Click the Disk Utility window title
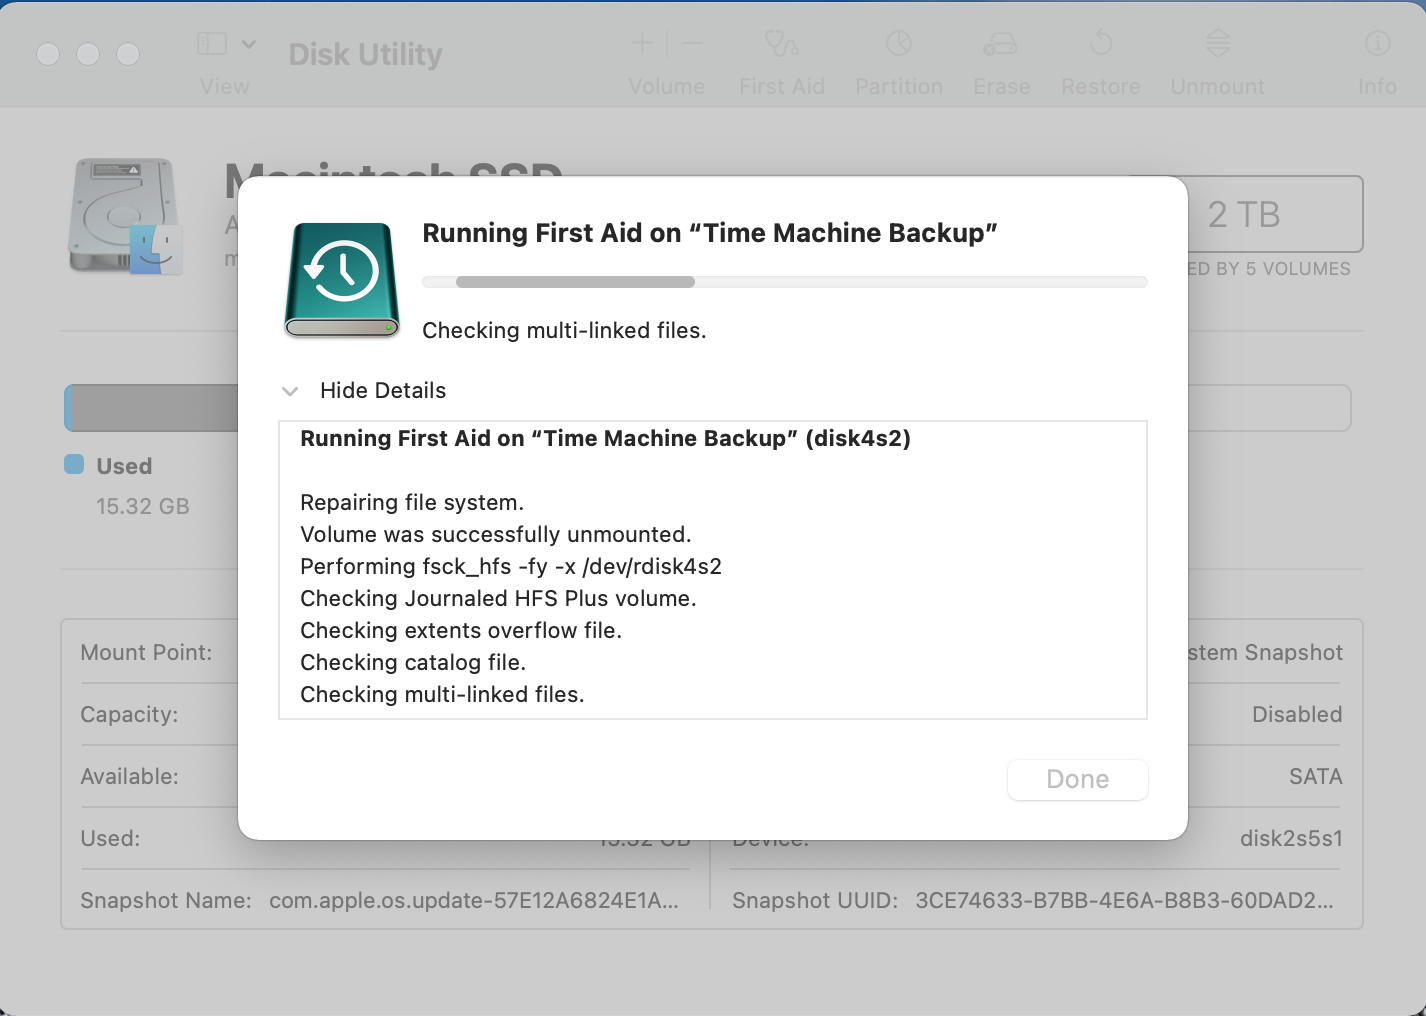 click(x=365, y=54)
